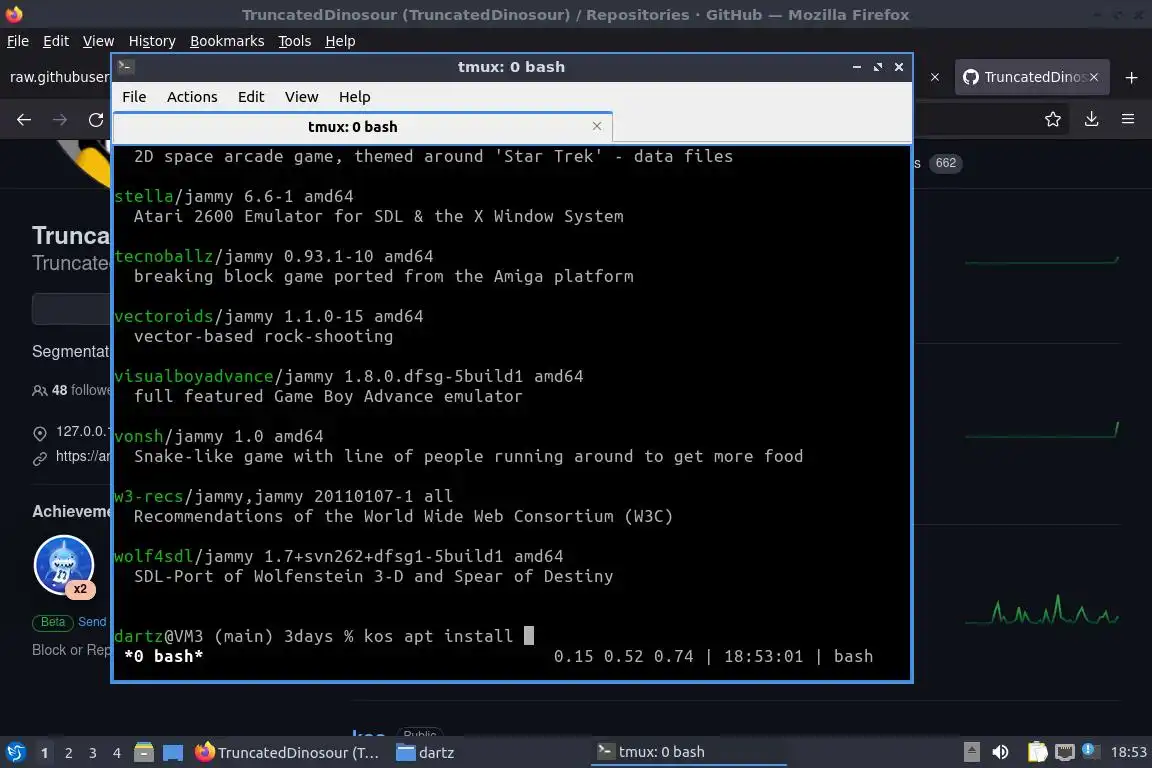This screenshot has width=1152, height=768.
Task: Open the File menu in the terminal window
Action: coord(134,97)
